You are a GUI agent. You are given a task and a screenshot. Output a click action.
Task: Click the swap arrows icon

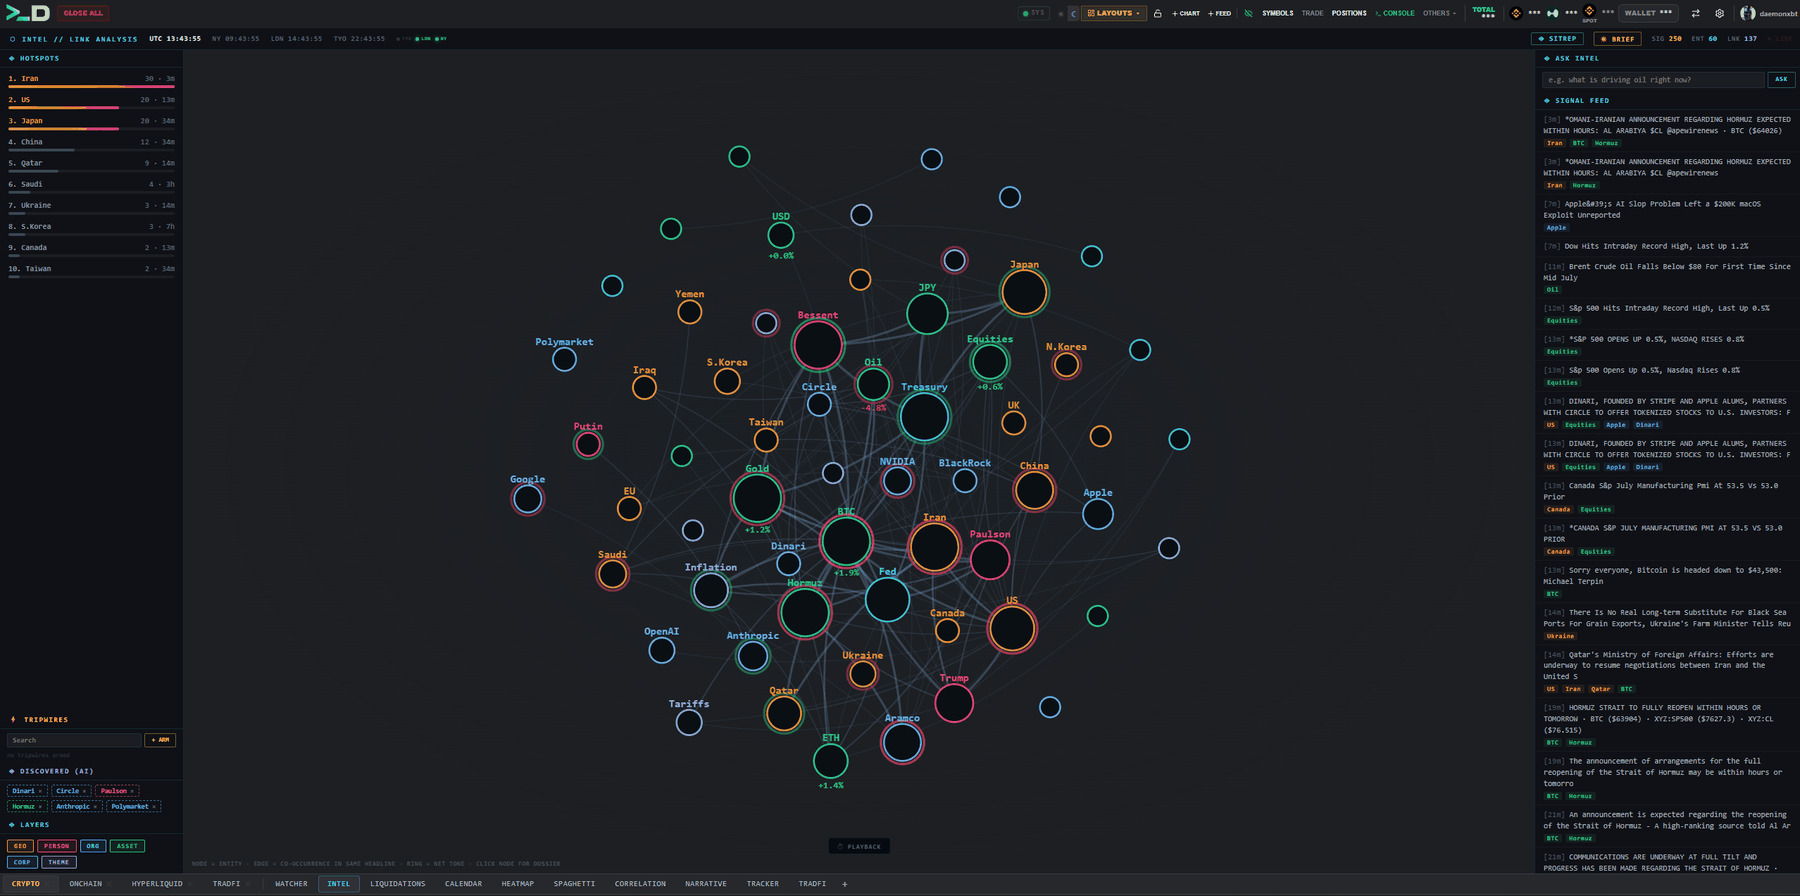(x=1695, y=13)
